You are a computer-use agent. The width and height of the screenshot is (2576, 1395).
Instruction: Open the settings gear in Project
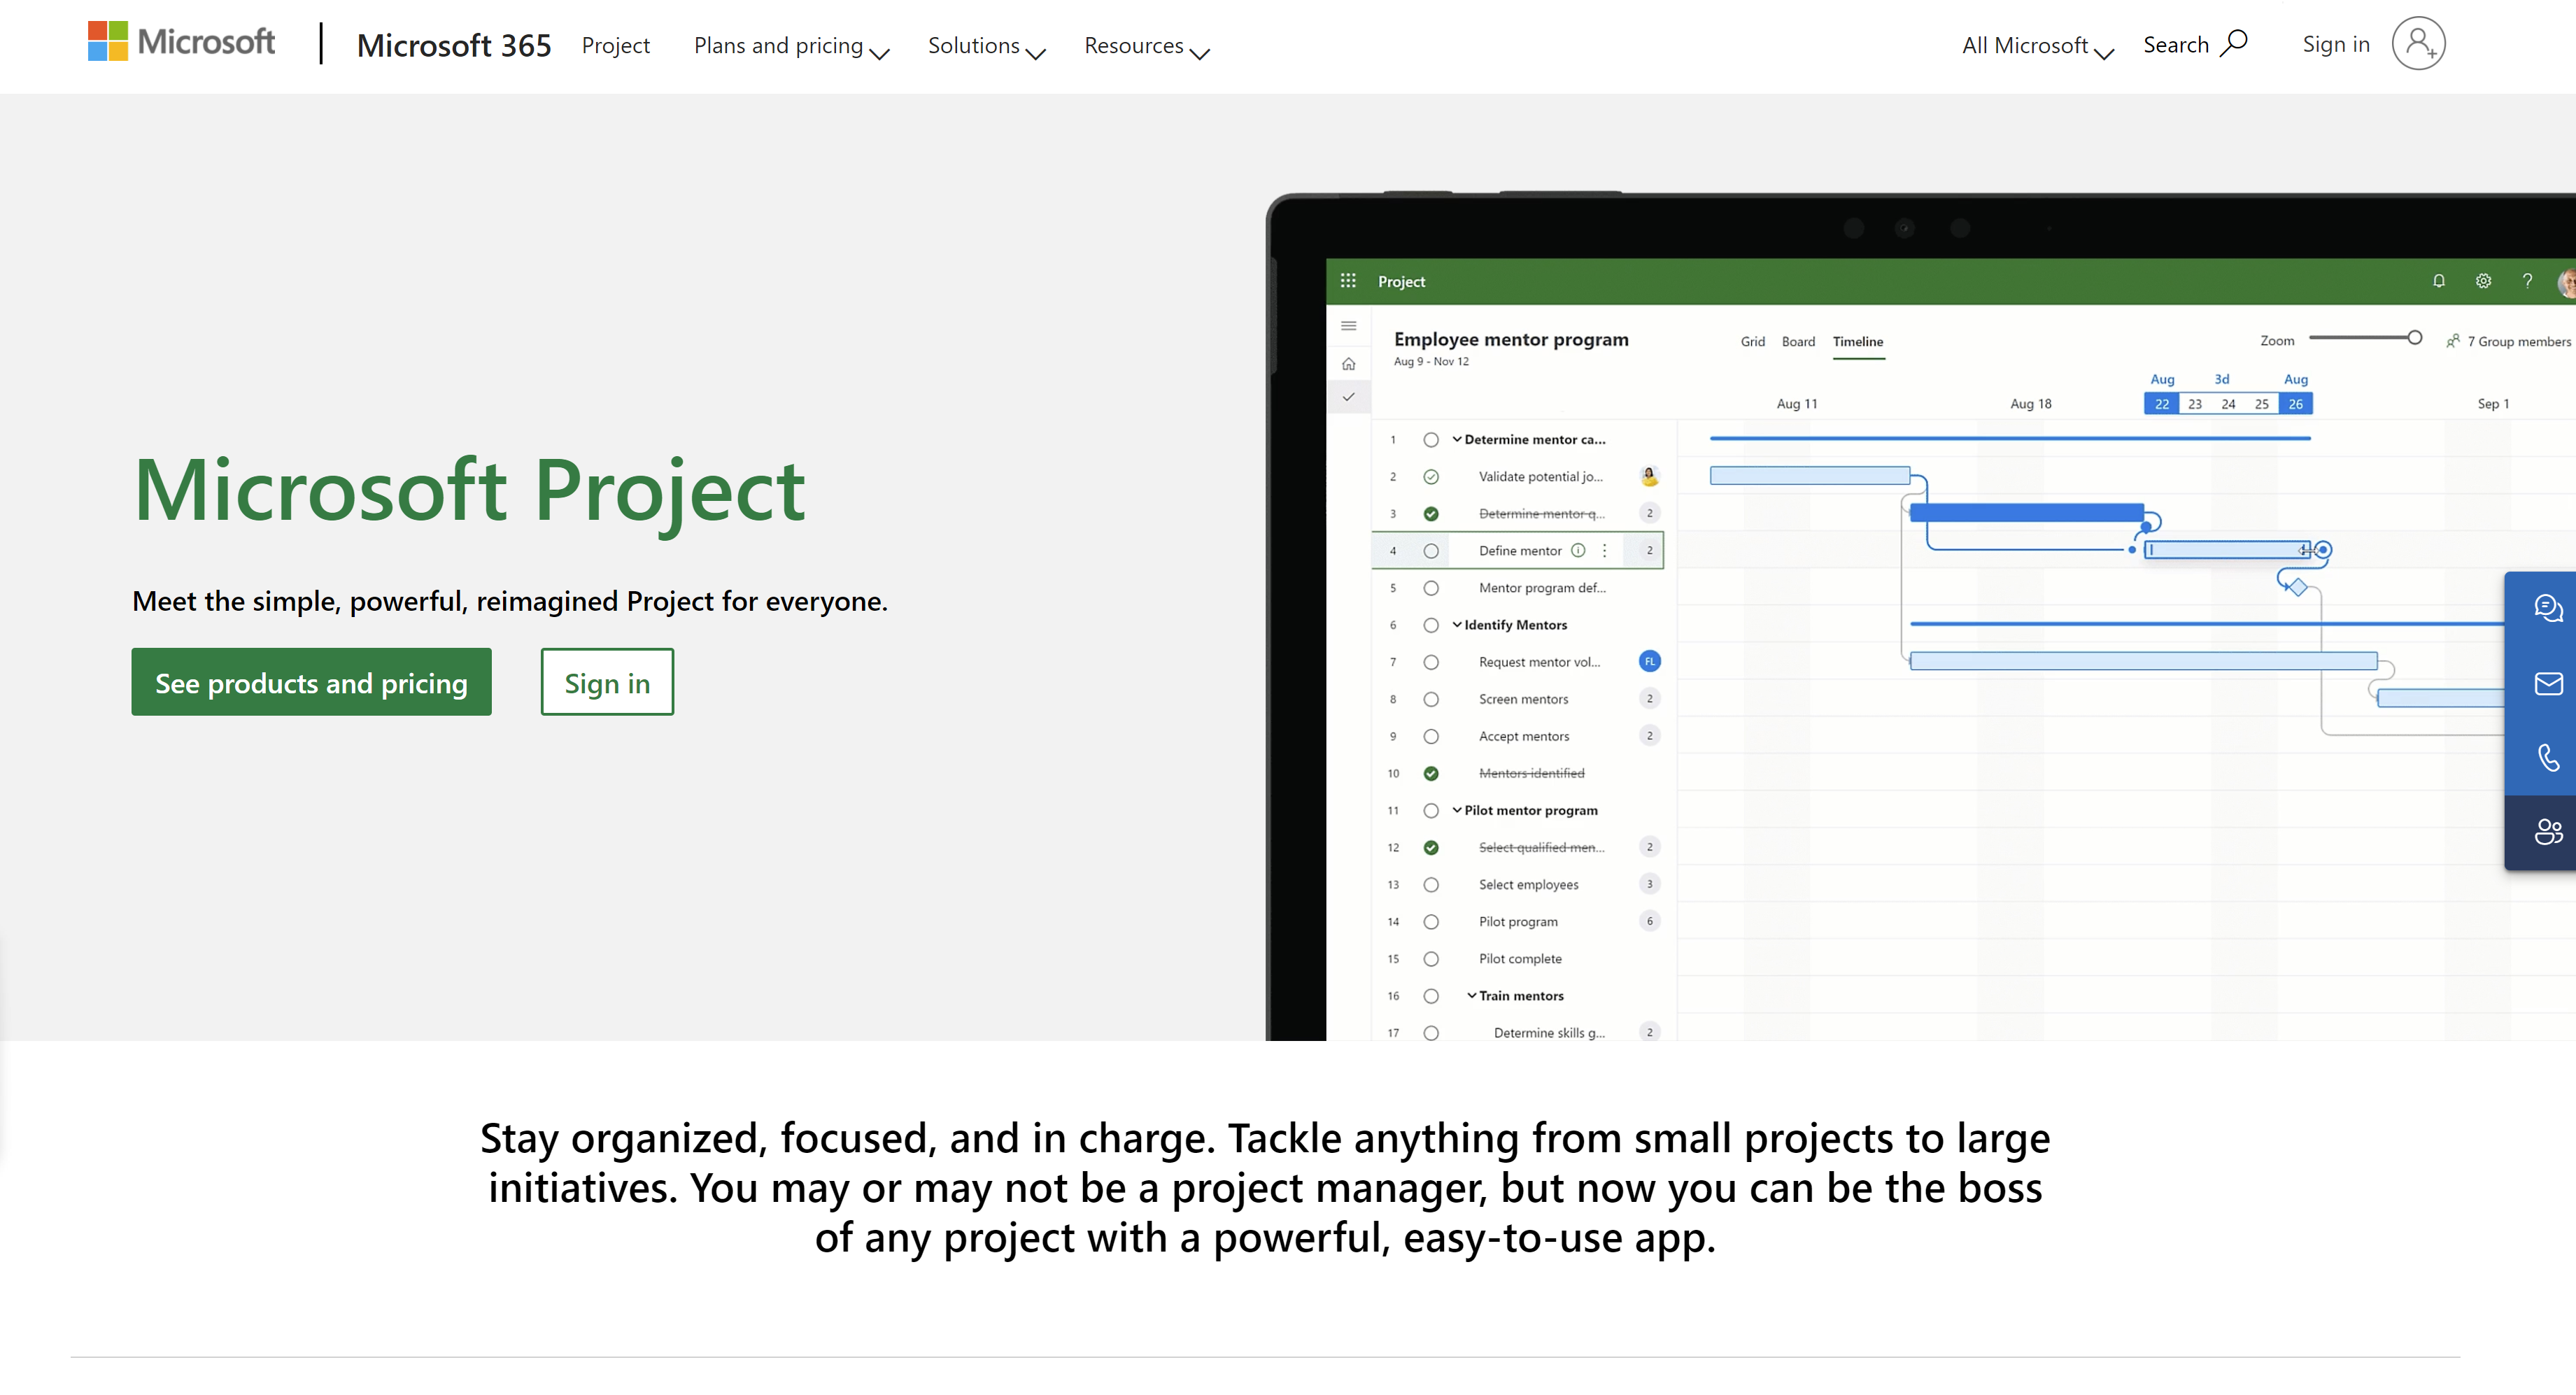click(x=2483, y=281)
